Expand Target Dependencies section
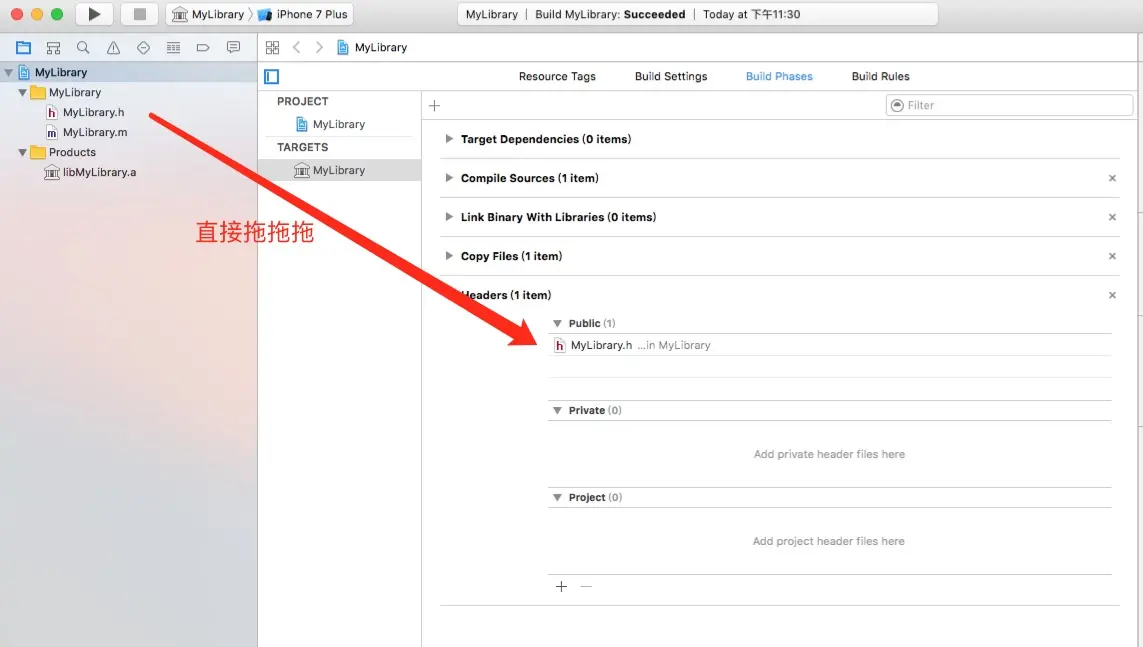1143x647 pixels. (449, 138)
